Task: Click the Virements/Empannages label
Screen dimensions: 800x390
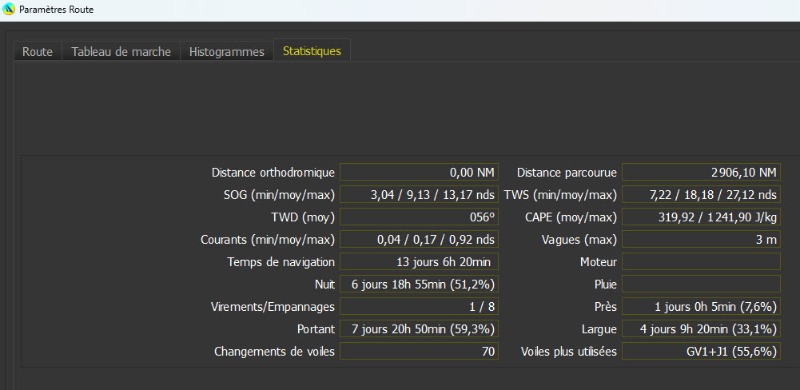Action: coord(273,307)
